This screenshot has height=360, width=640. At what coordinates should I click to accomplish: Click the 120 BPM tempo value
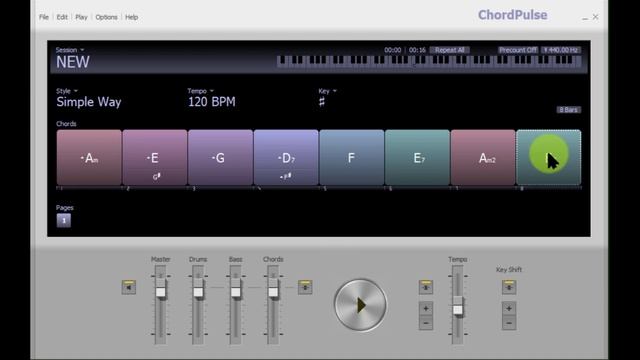click(x=211, y=102)
